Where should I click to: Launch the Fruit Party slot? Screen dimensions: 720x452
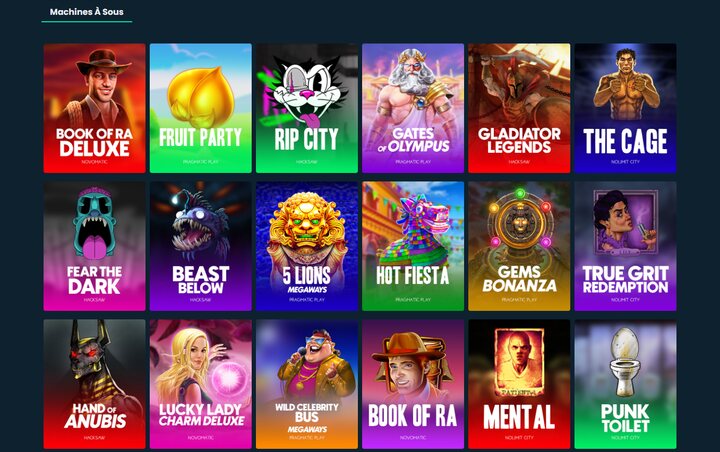pyautogui.click(x=201, y=108)
